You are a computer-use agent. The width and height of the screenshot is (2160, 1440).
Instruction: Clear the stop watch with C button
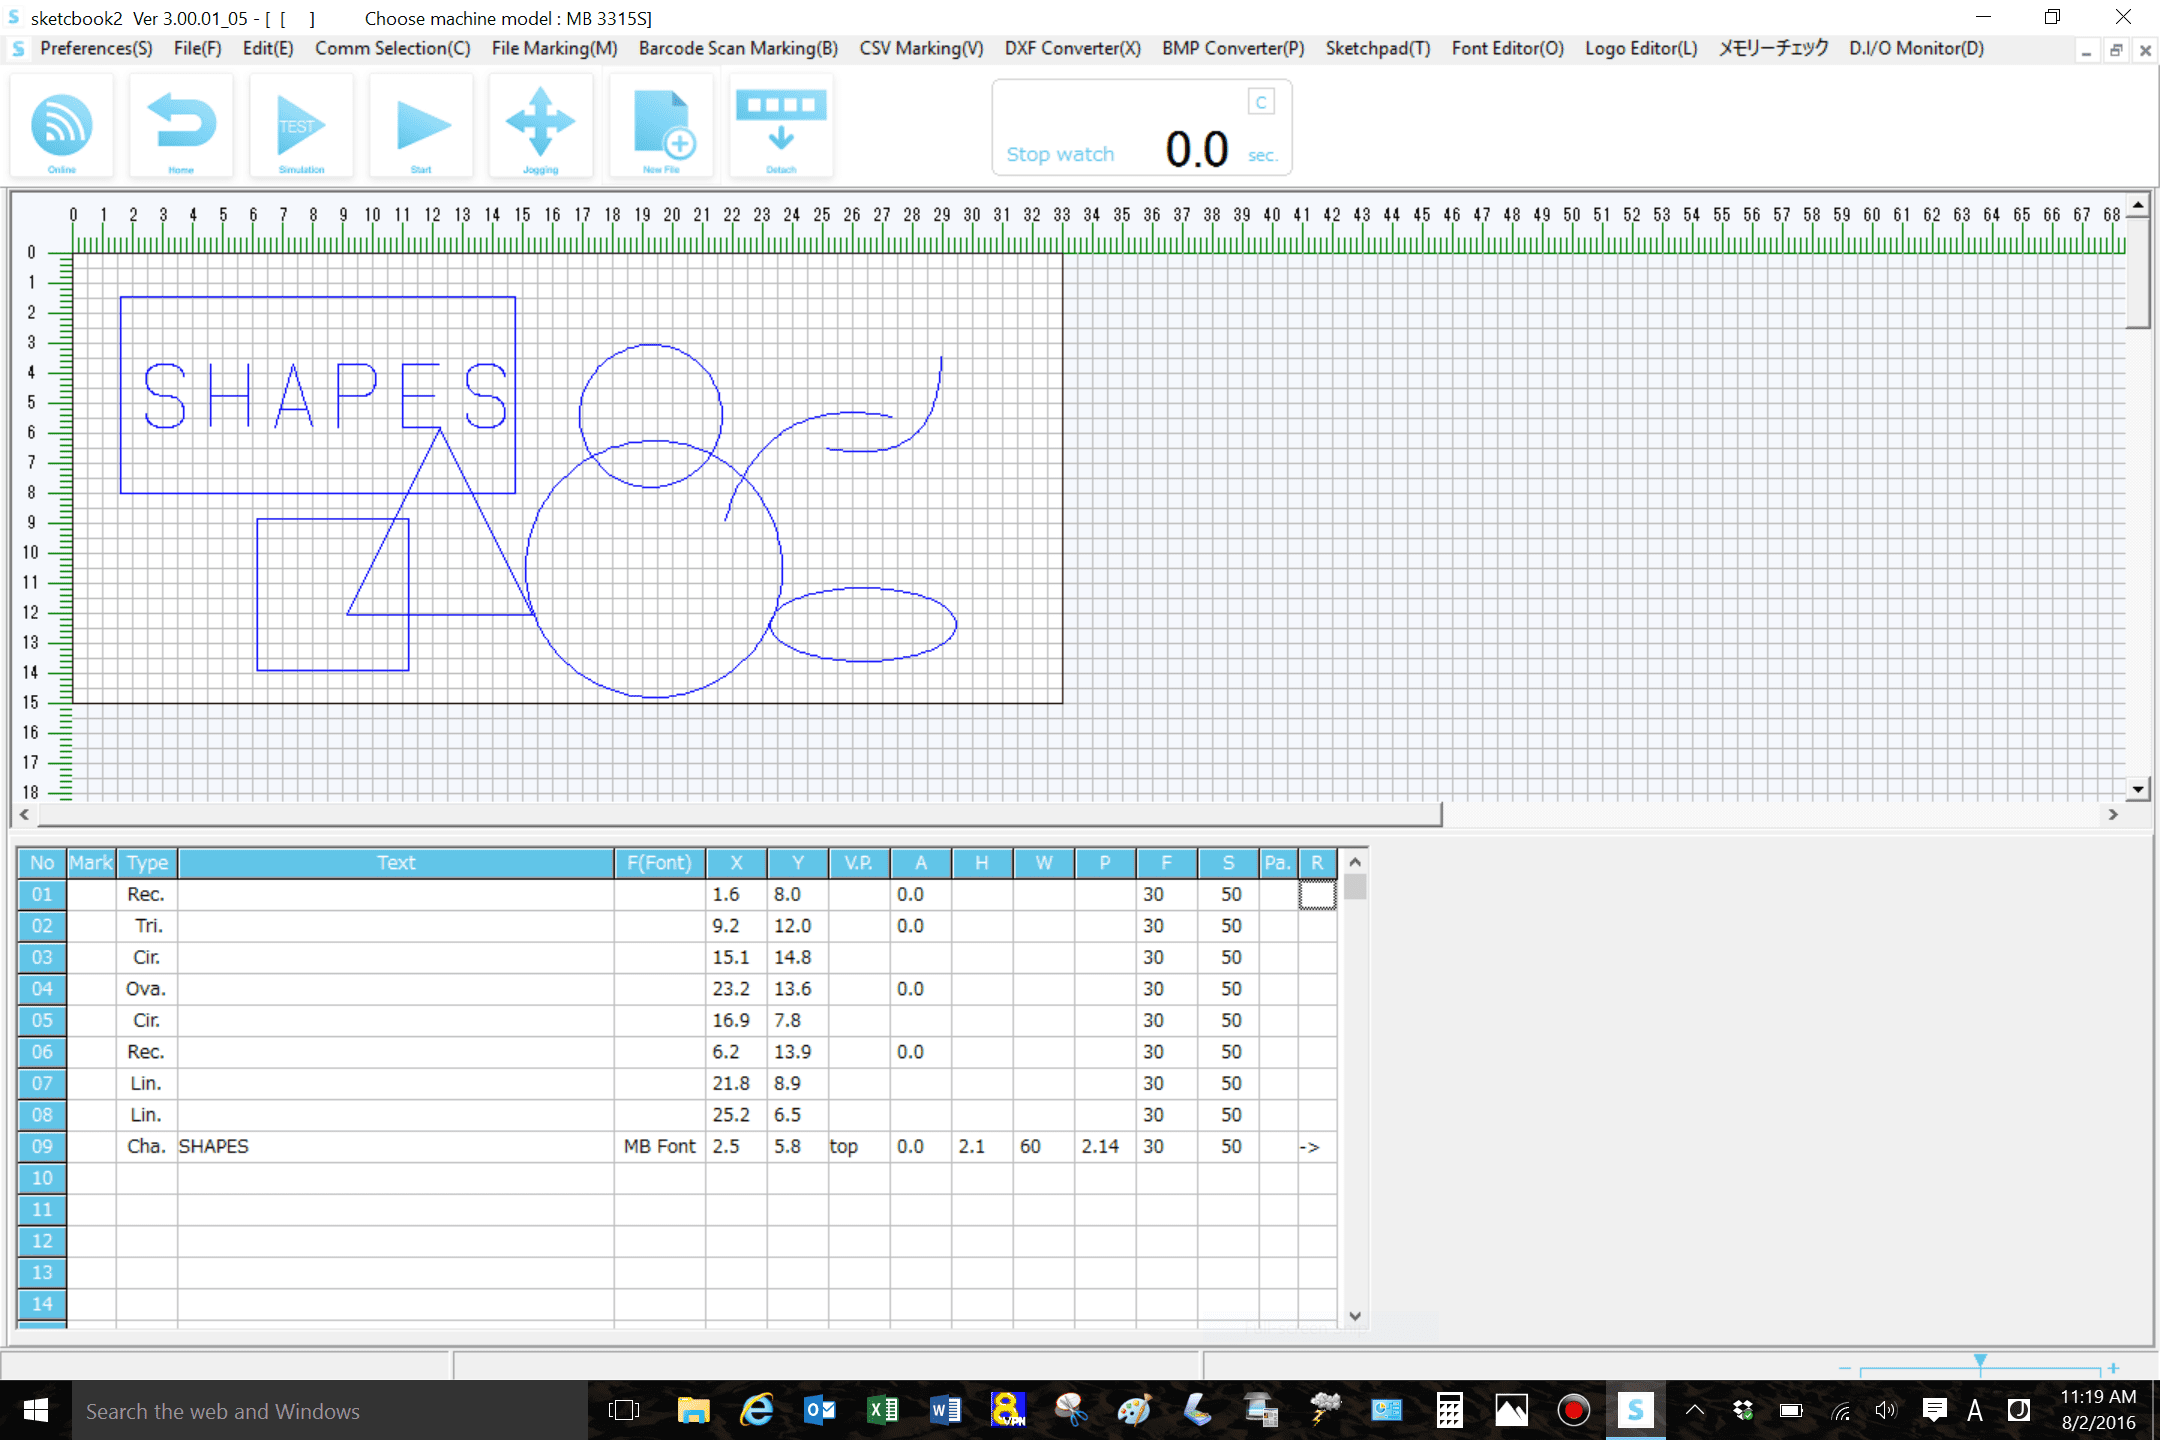1261,102
